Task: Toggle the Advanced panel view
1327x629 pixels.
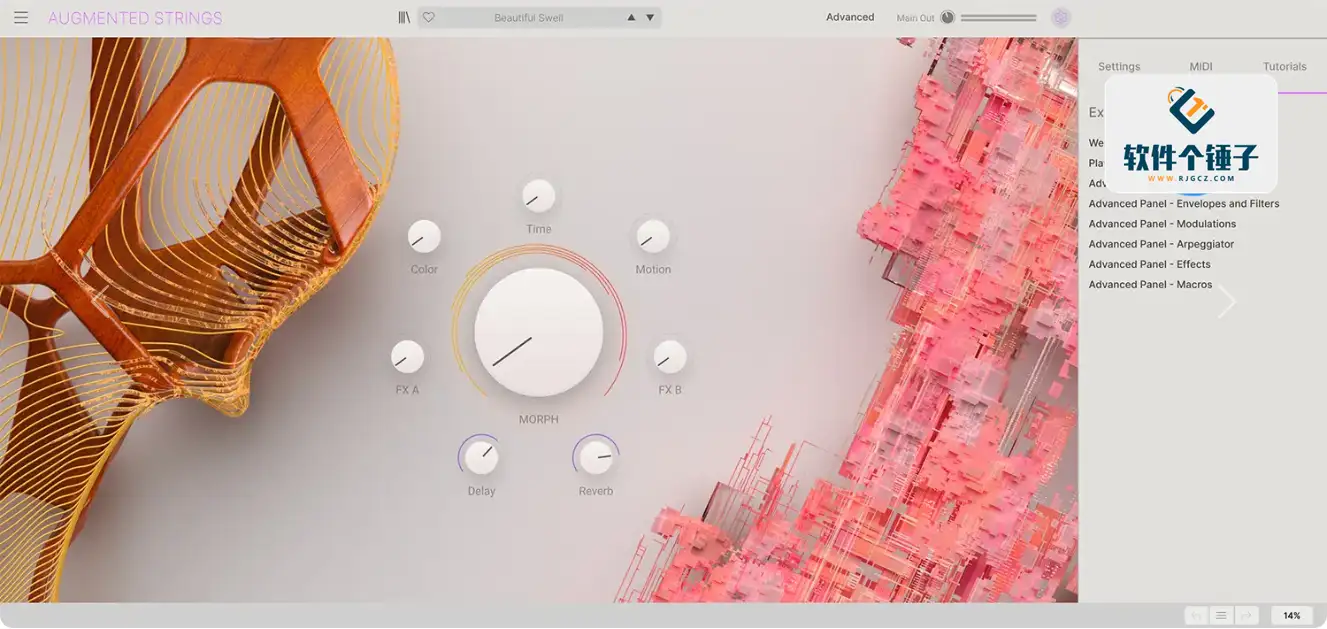Action: (x=850, y=18)
